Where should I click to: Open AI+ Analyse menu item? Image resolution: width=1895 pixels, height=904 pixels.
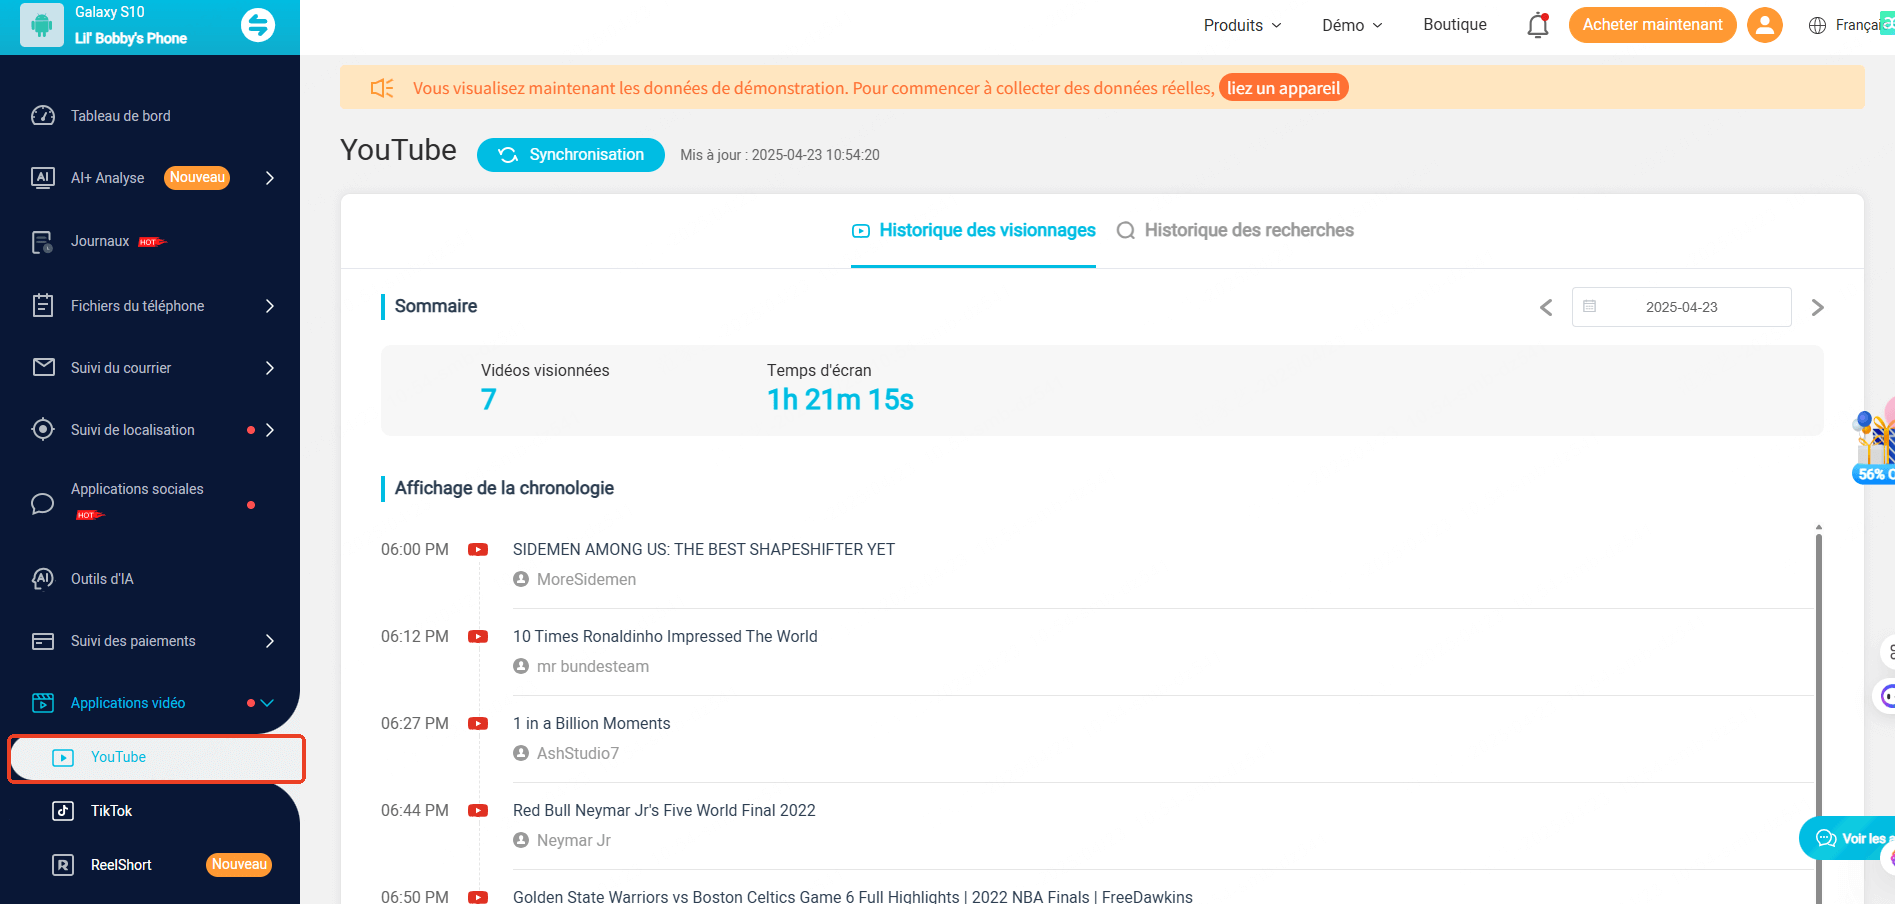click(x=107, y=178)
